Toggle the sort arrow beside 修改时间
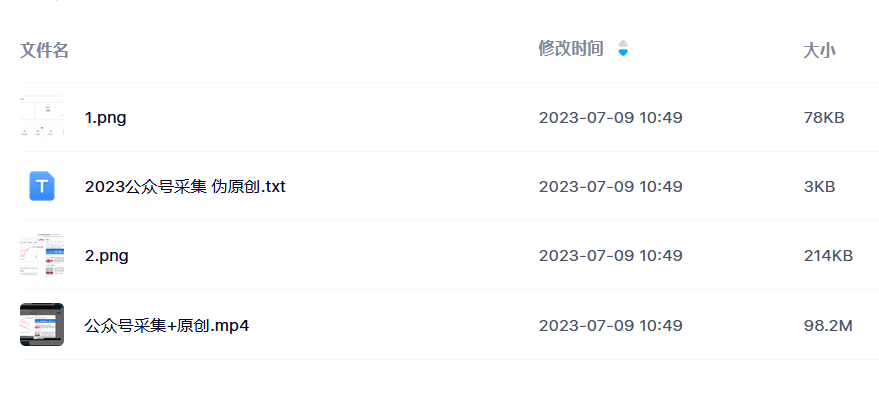 click(x=623, y=49)
